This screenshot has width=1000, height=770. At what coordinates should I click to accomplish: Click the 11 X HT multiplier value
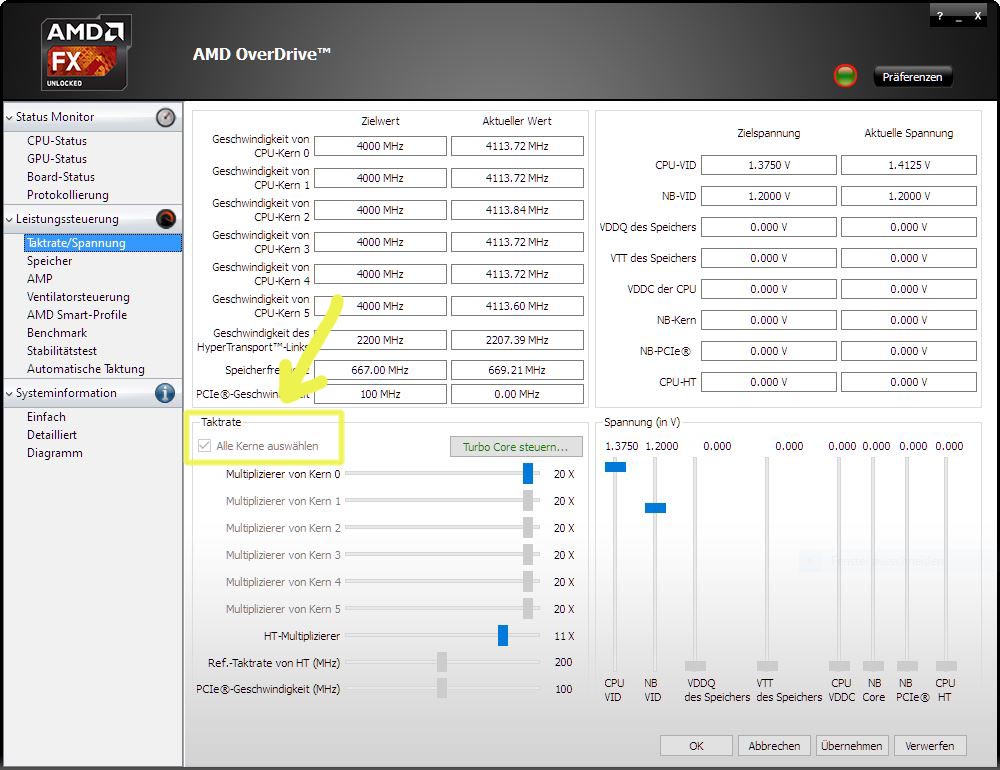tap(564, 636)
